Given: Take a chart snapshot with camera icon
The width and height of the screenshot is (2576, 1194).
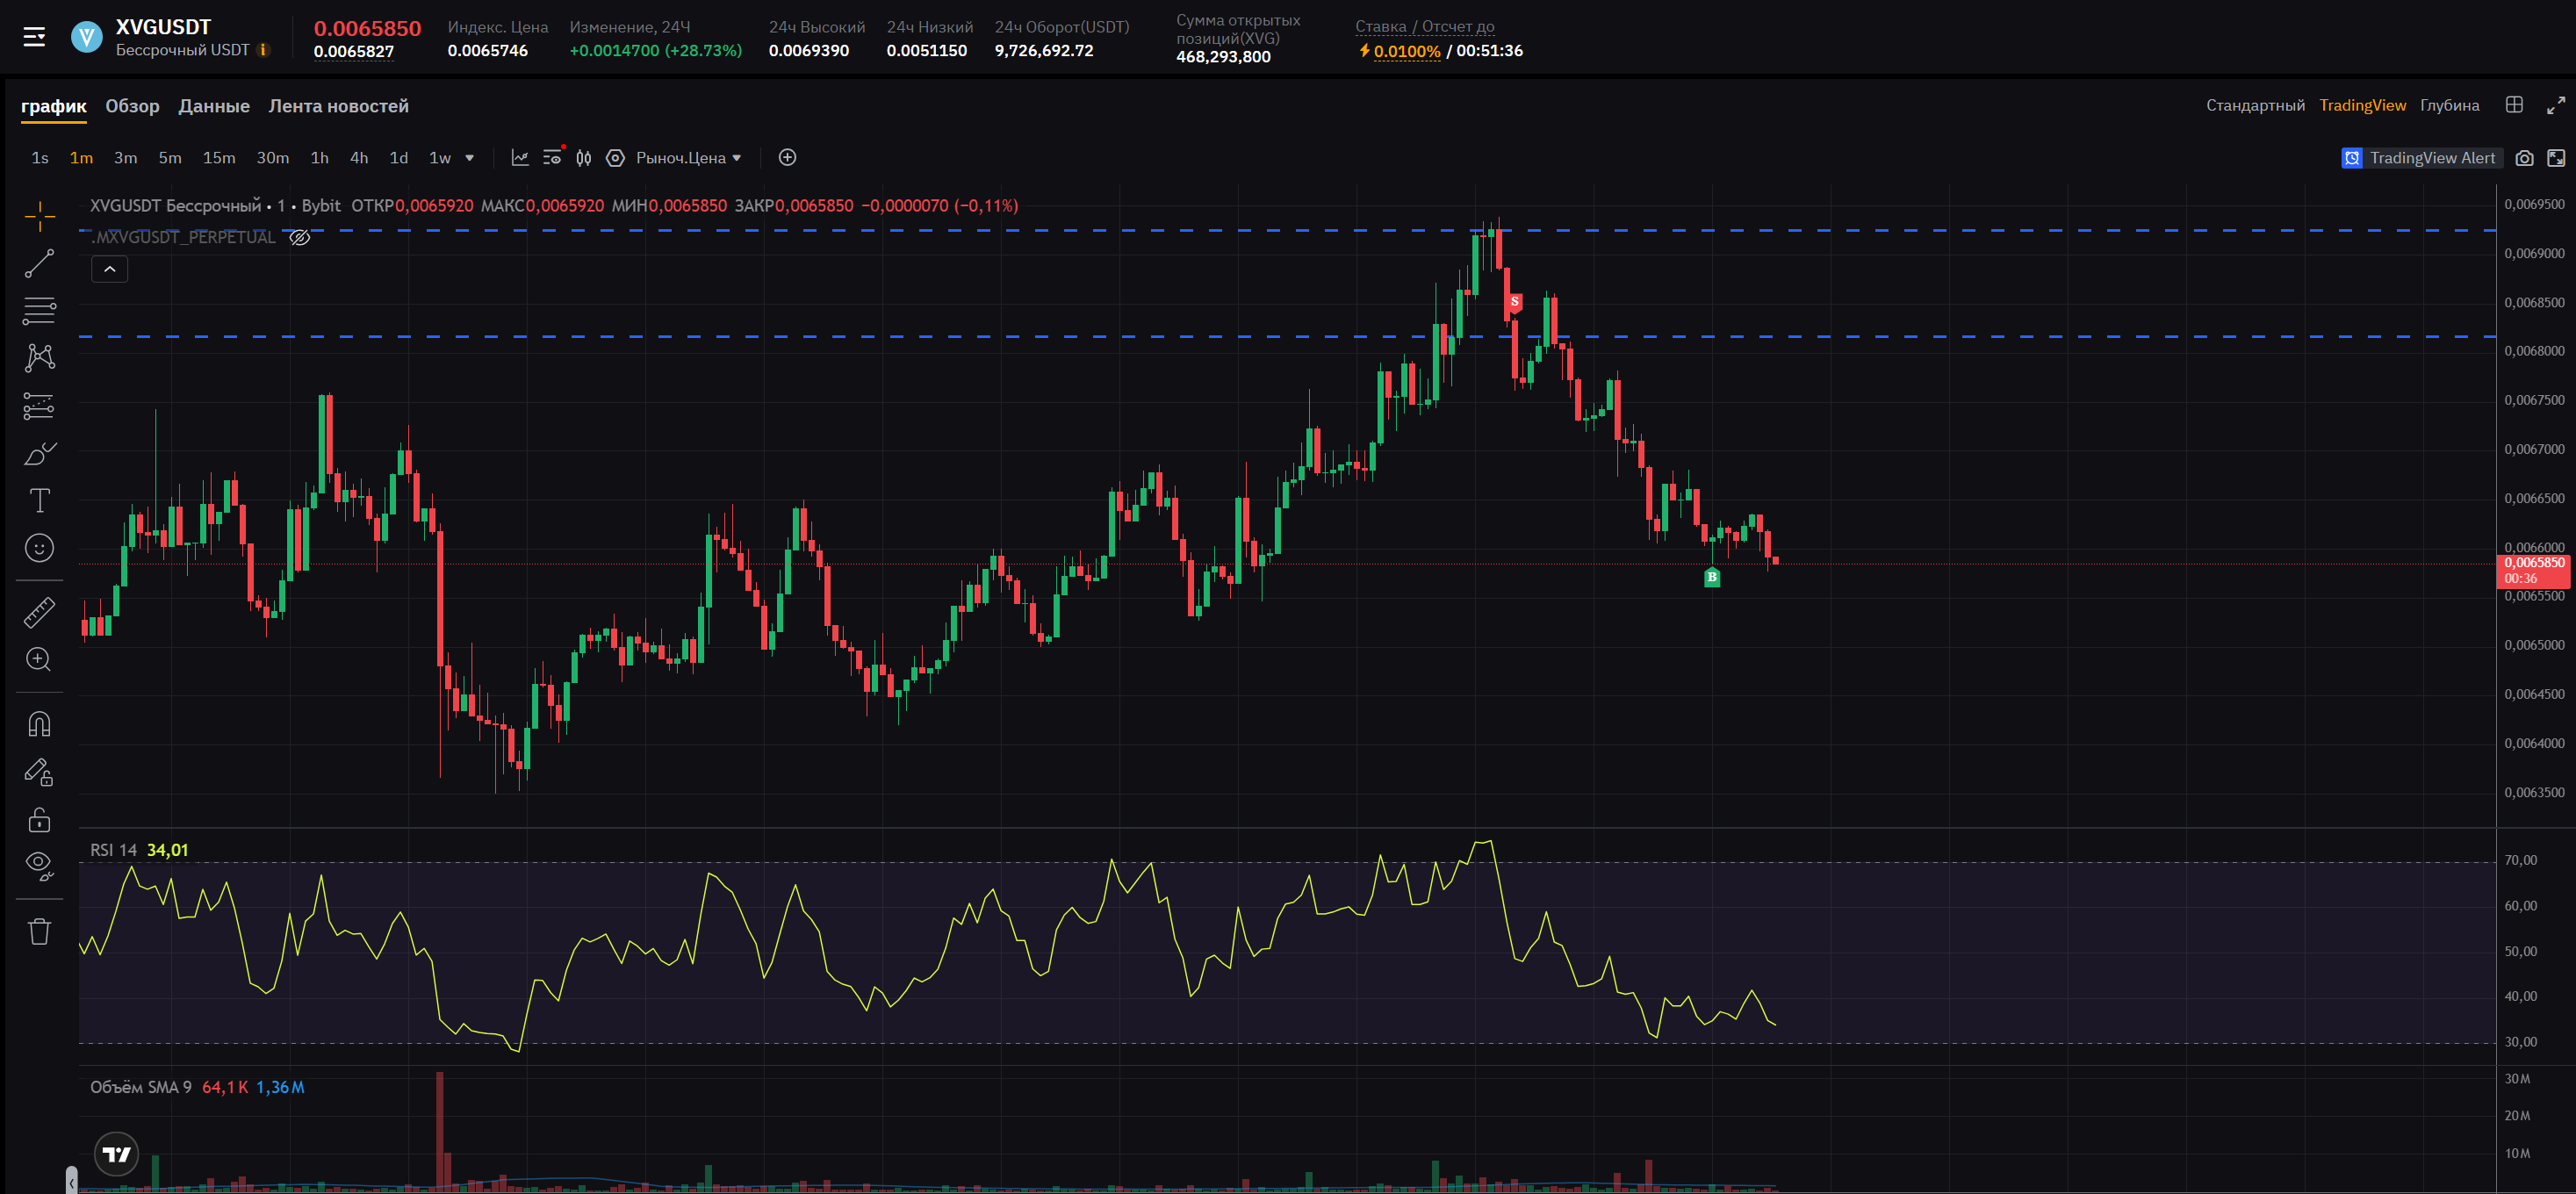Looking at the screenshot, I should (2524, 158).
